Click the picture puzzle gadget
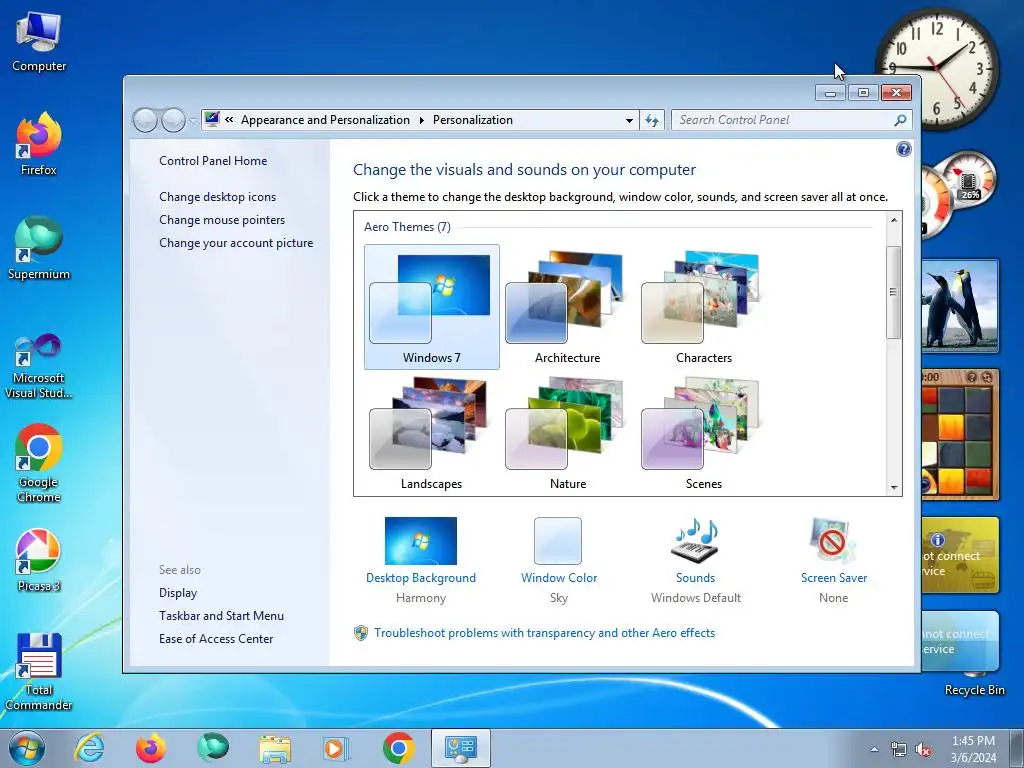 (x=960, y=434)
